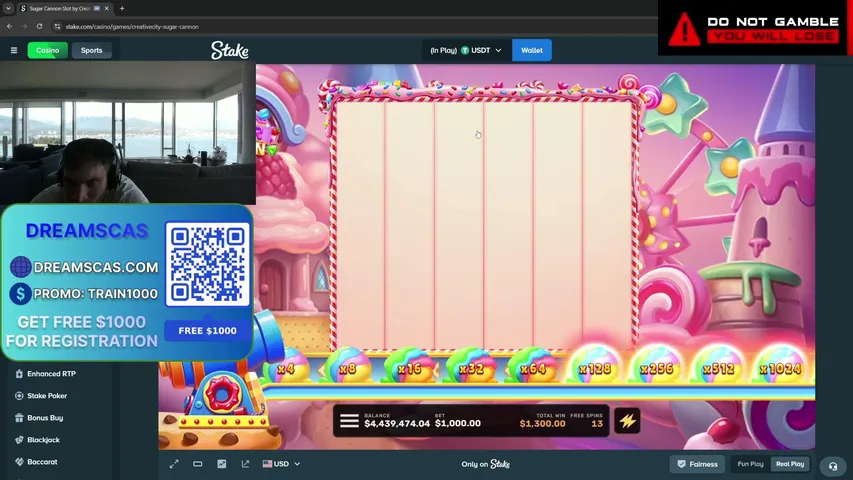Click the Stake Poker chip icon
853x480 pixels.
[x=19, y=396]
